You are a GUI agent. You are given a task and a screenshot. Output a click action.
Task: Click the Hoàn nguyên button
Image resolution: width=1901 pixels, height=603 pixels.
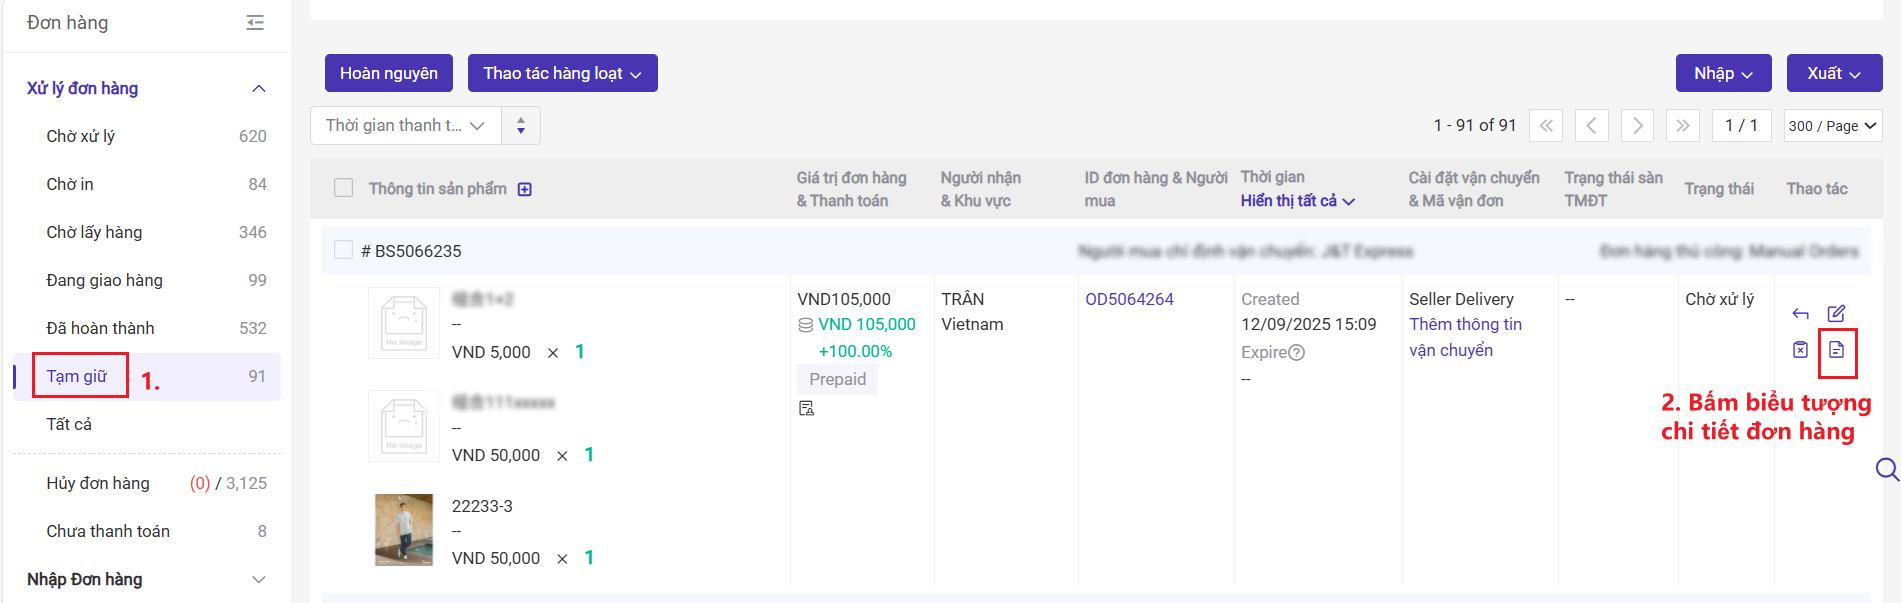(388, 73)
